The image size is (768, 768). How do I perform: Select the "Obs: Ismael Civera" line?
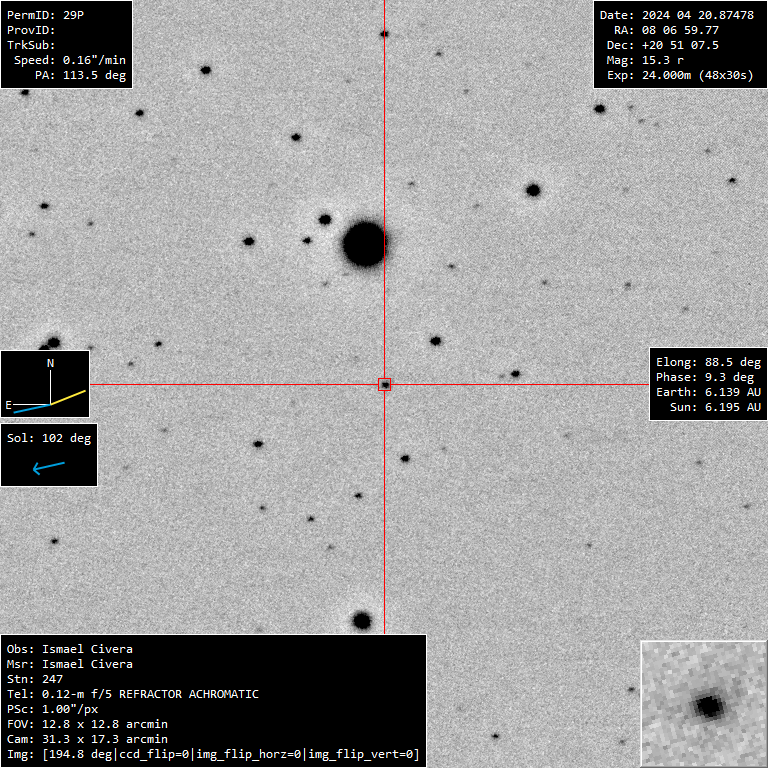[x=70, y=649]
